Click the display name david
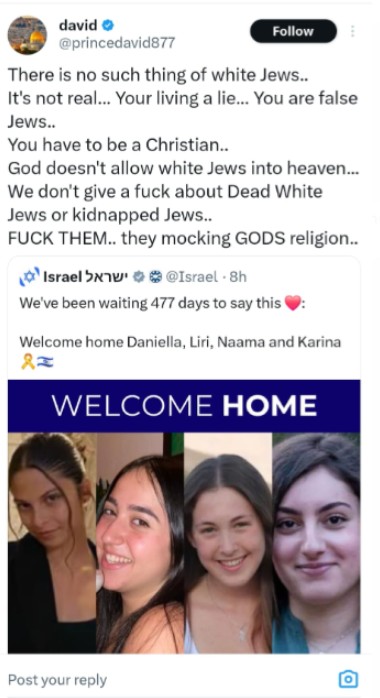Image resolution: width=380 pixels, height=698 pixels. tap(78, 26)
